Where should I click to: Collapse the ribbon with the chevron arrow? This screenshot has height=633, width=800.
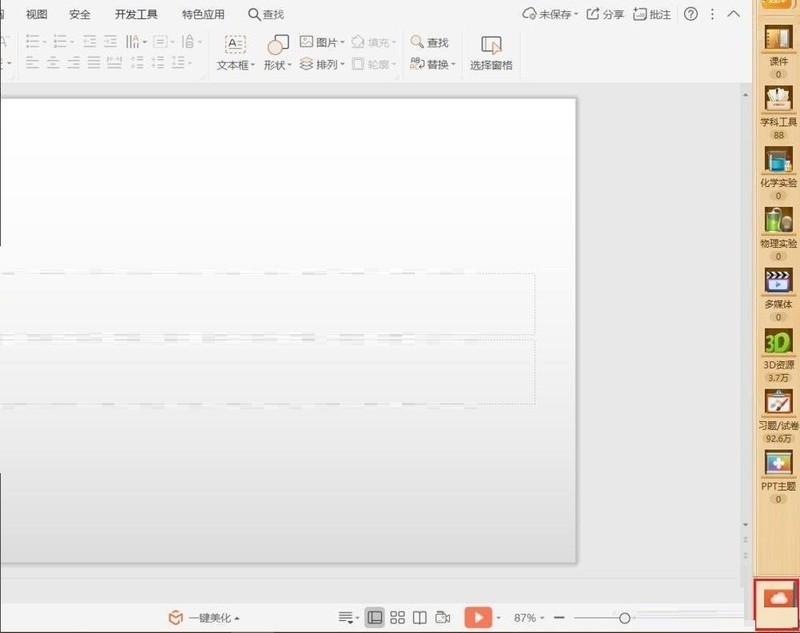click(733, 14)
